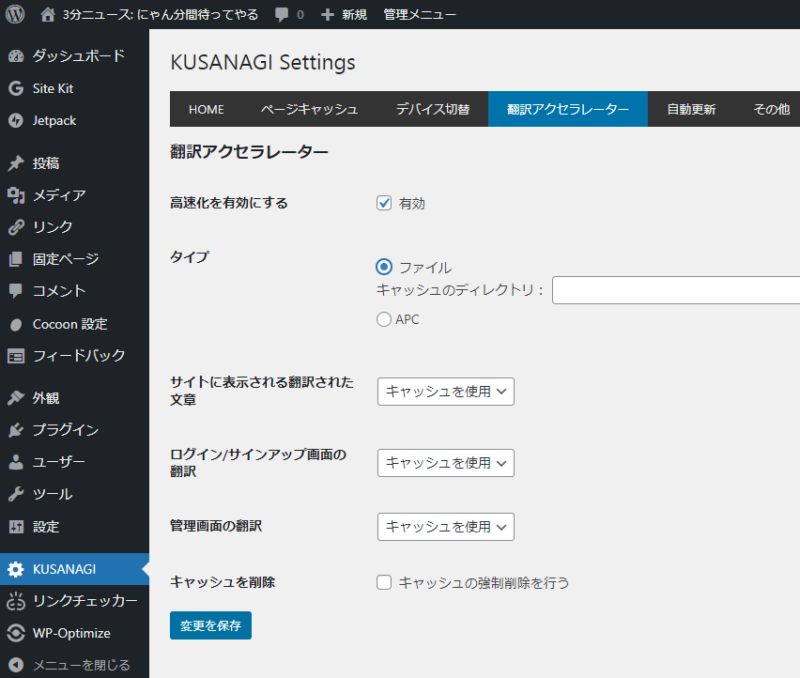
Task: Click the フィードバック form icon
Action: tap(16, 356)
